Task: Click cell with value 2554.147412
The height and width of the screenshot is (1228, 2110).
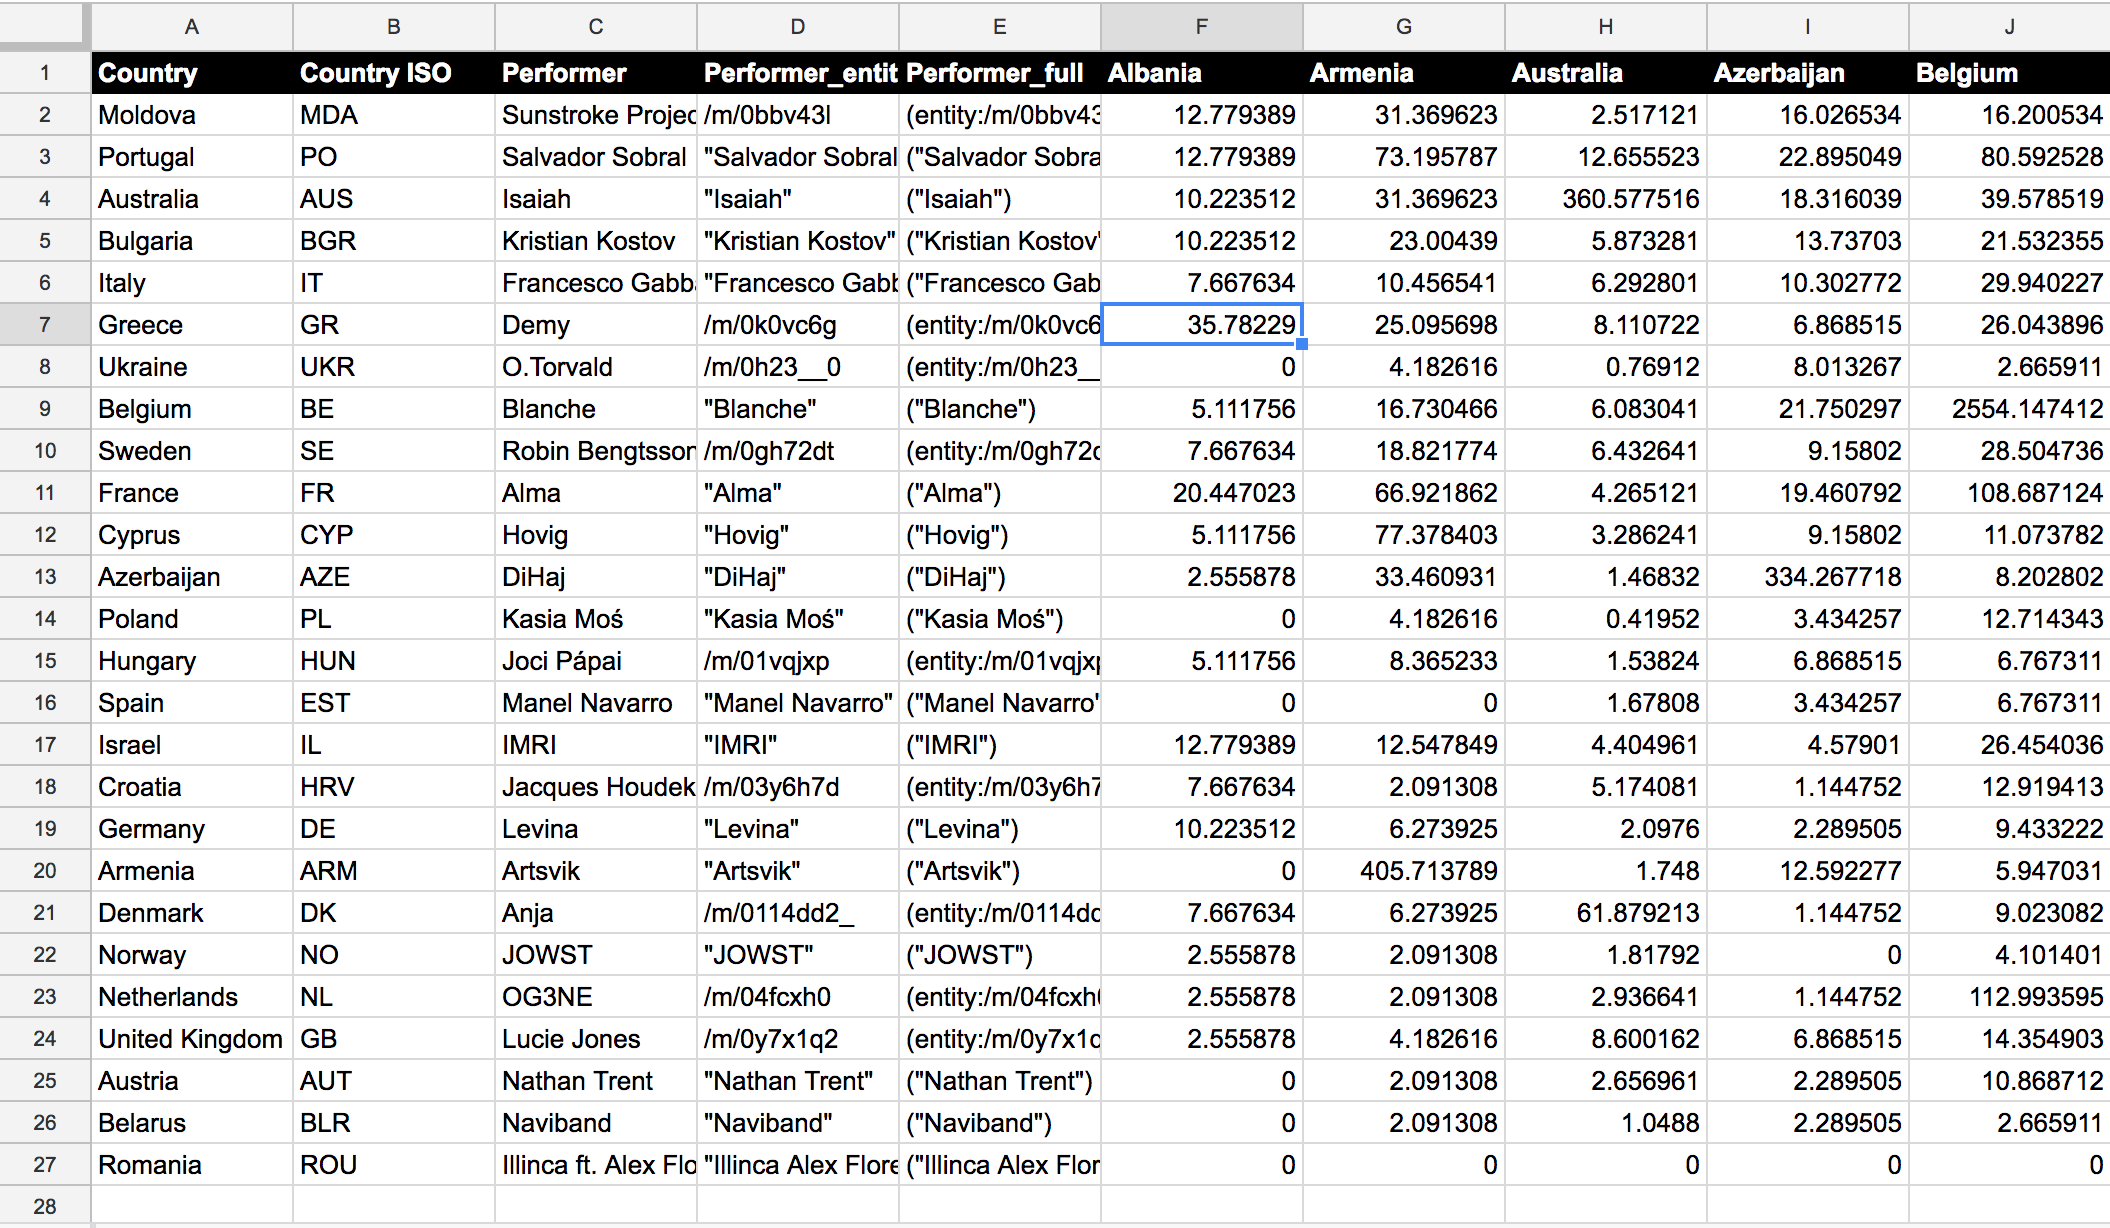Action: (2008, 409)
